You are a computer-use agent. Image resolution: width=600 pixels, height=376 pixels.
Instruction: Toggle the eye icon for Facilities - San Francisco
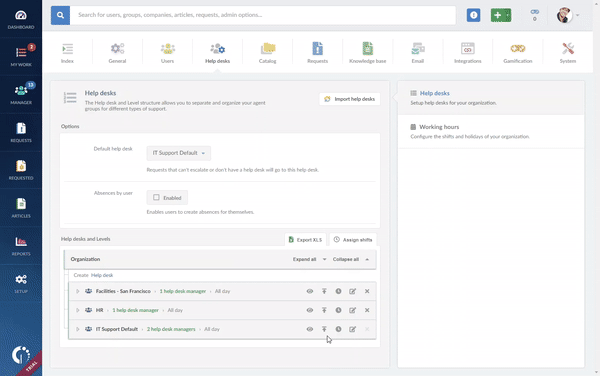point(310,291)
